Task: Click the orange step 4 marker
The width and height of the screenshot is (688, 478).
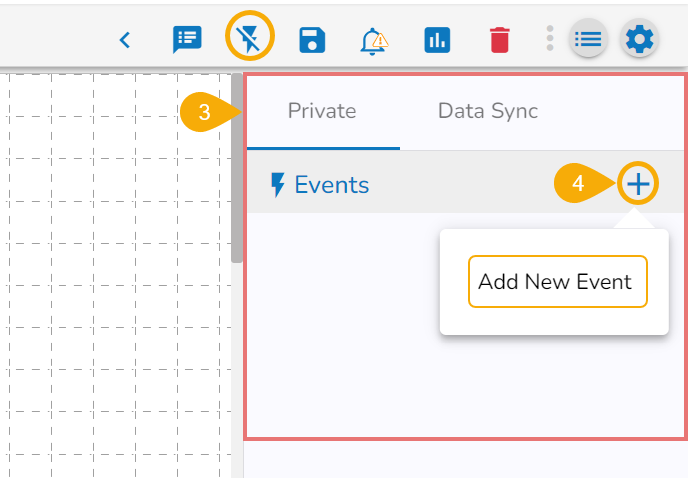Action: pyautogui.click(x=580, y=184)
